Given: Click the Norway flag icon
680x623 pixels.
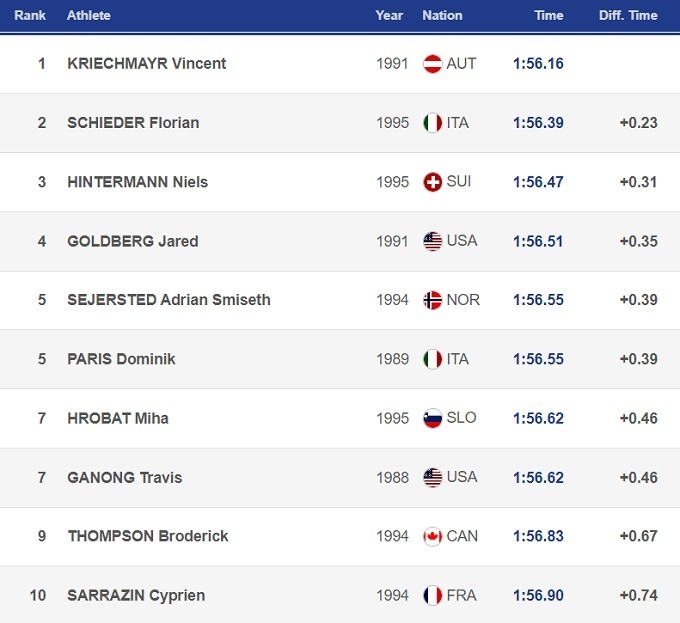Looking at the screenshot, I should 433,300.
